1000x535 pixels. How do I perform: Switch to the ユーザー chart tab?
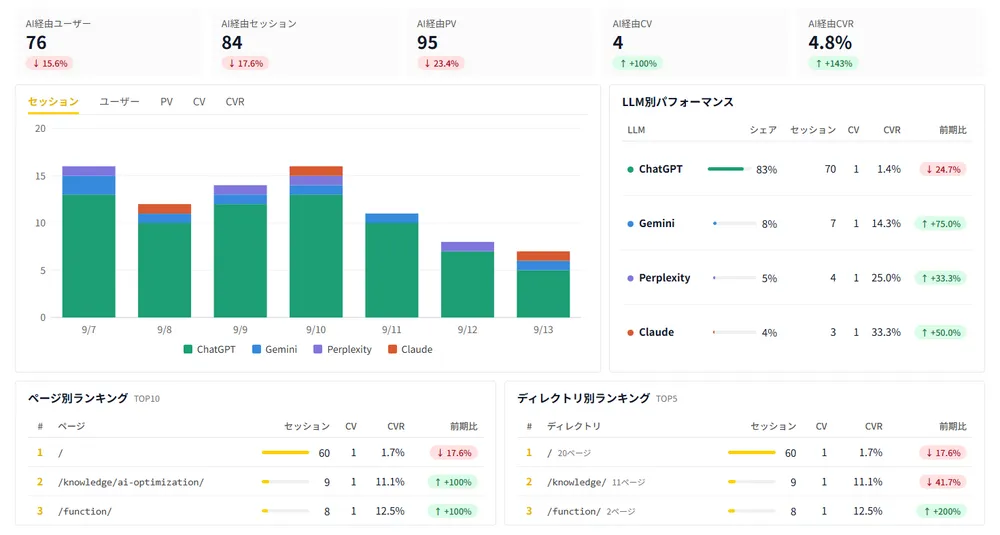pos(119,101)
